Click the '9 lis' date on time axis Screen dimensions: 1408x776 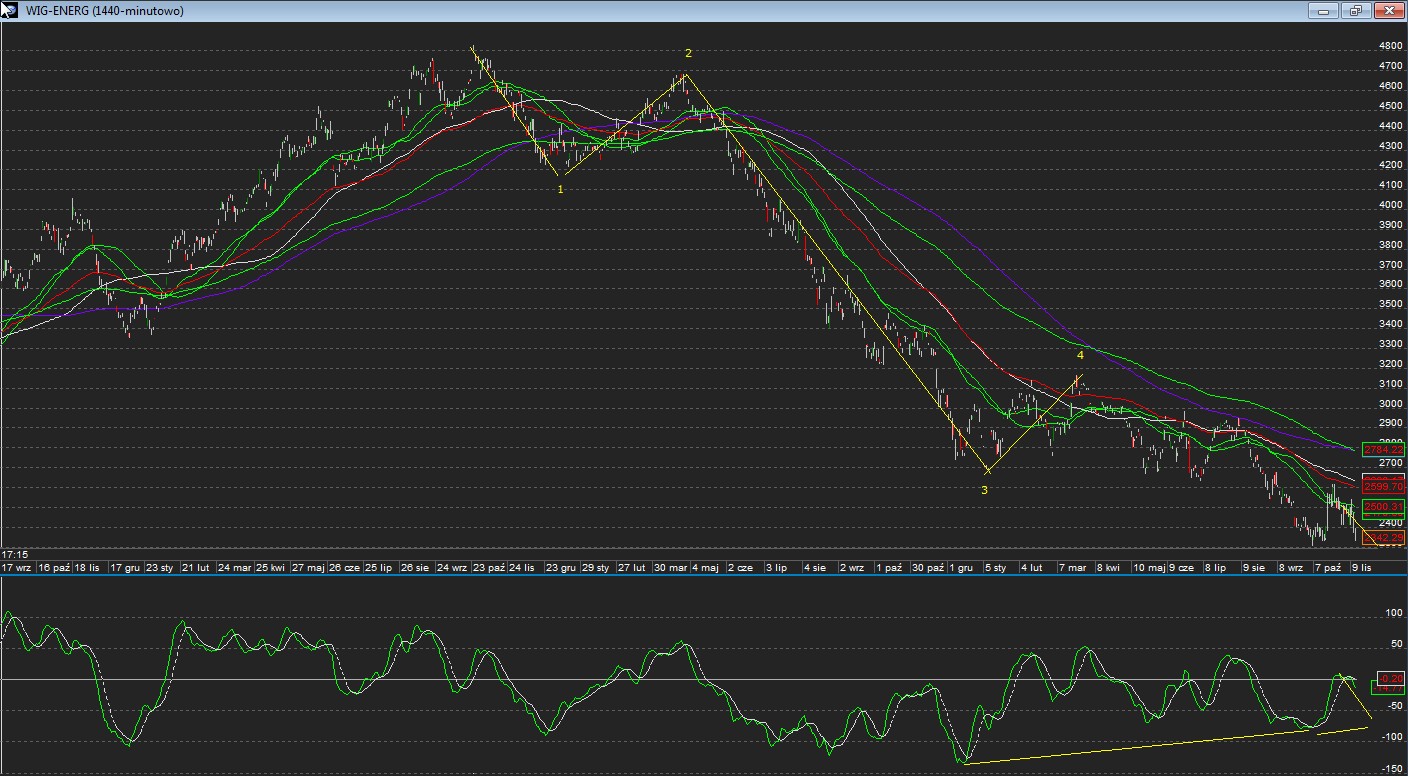[x=1361, y=567]
